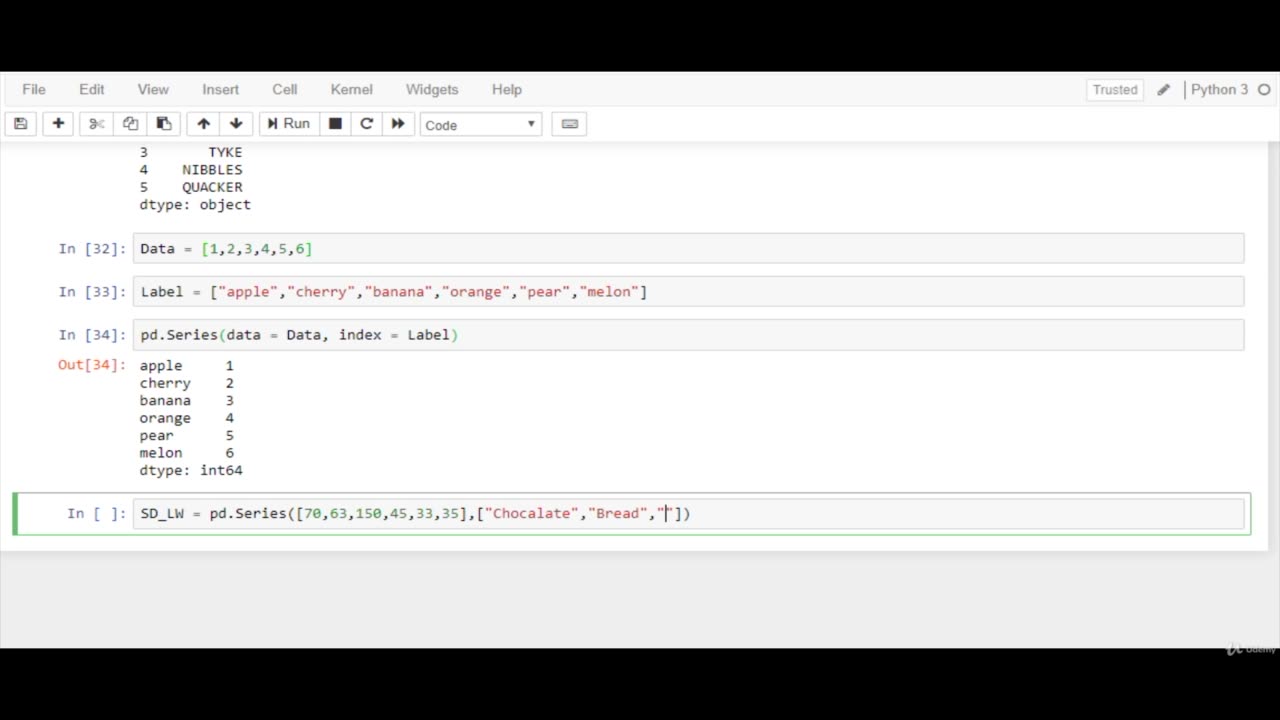1280x720 pixels.
Task: Open the Widgets menu
Action: pyautogui.click(x=432, y=89)
